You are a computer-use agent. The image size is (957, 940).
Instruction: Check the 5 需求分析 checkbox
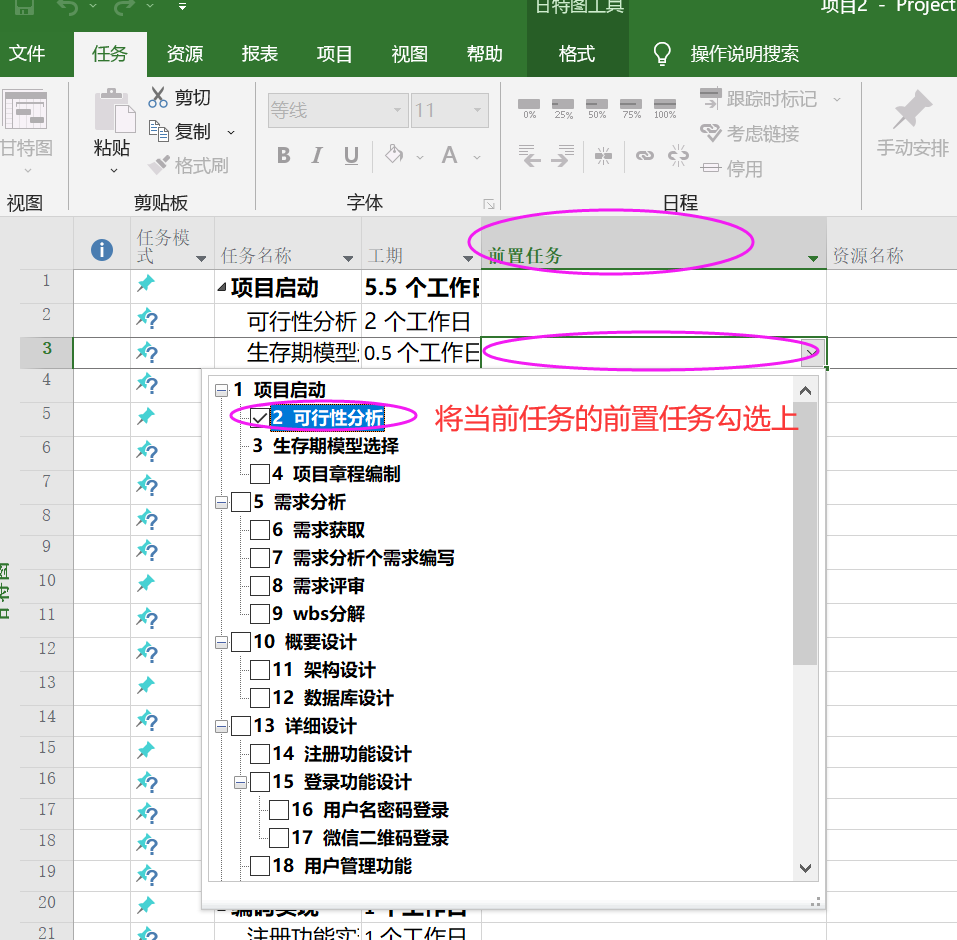[x=241, y=502]
